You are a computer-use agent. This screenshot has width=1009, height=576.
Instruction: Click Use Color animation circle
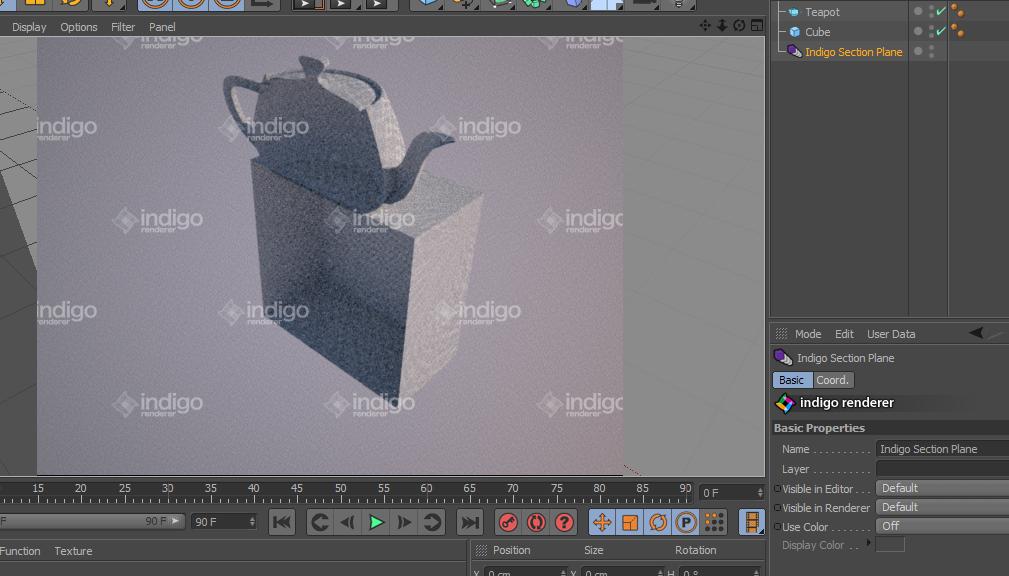pyautogui.click(x=777, y=526)
